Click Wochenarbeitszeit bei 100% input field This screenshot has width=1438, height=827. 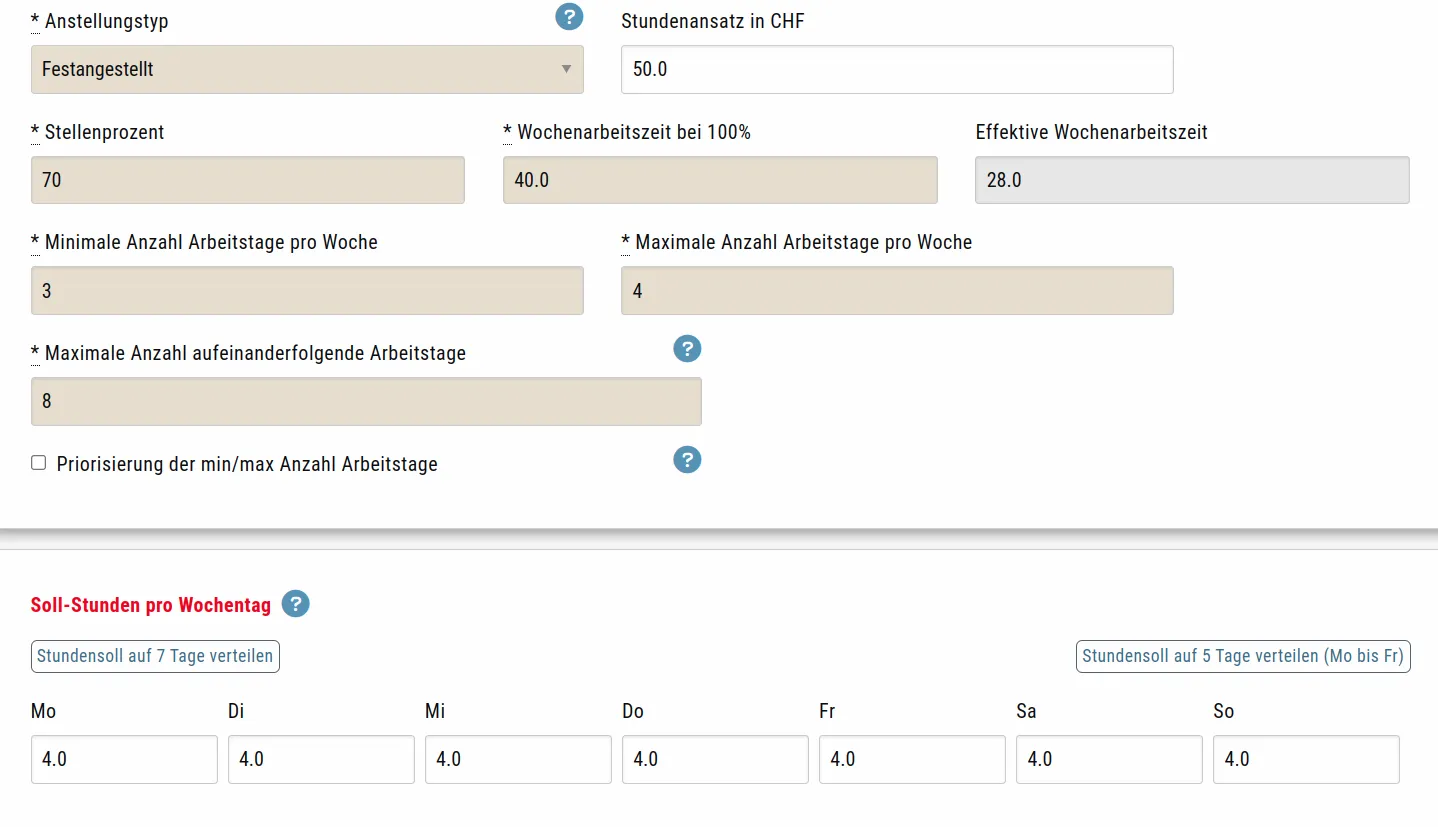pyautogui.click(x=720, y=180)
